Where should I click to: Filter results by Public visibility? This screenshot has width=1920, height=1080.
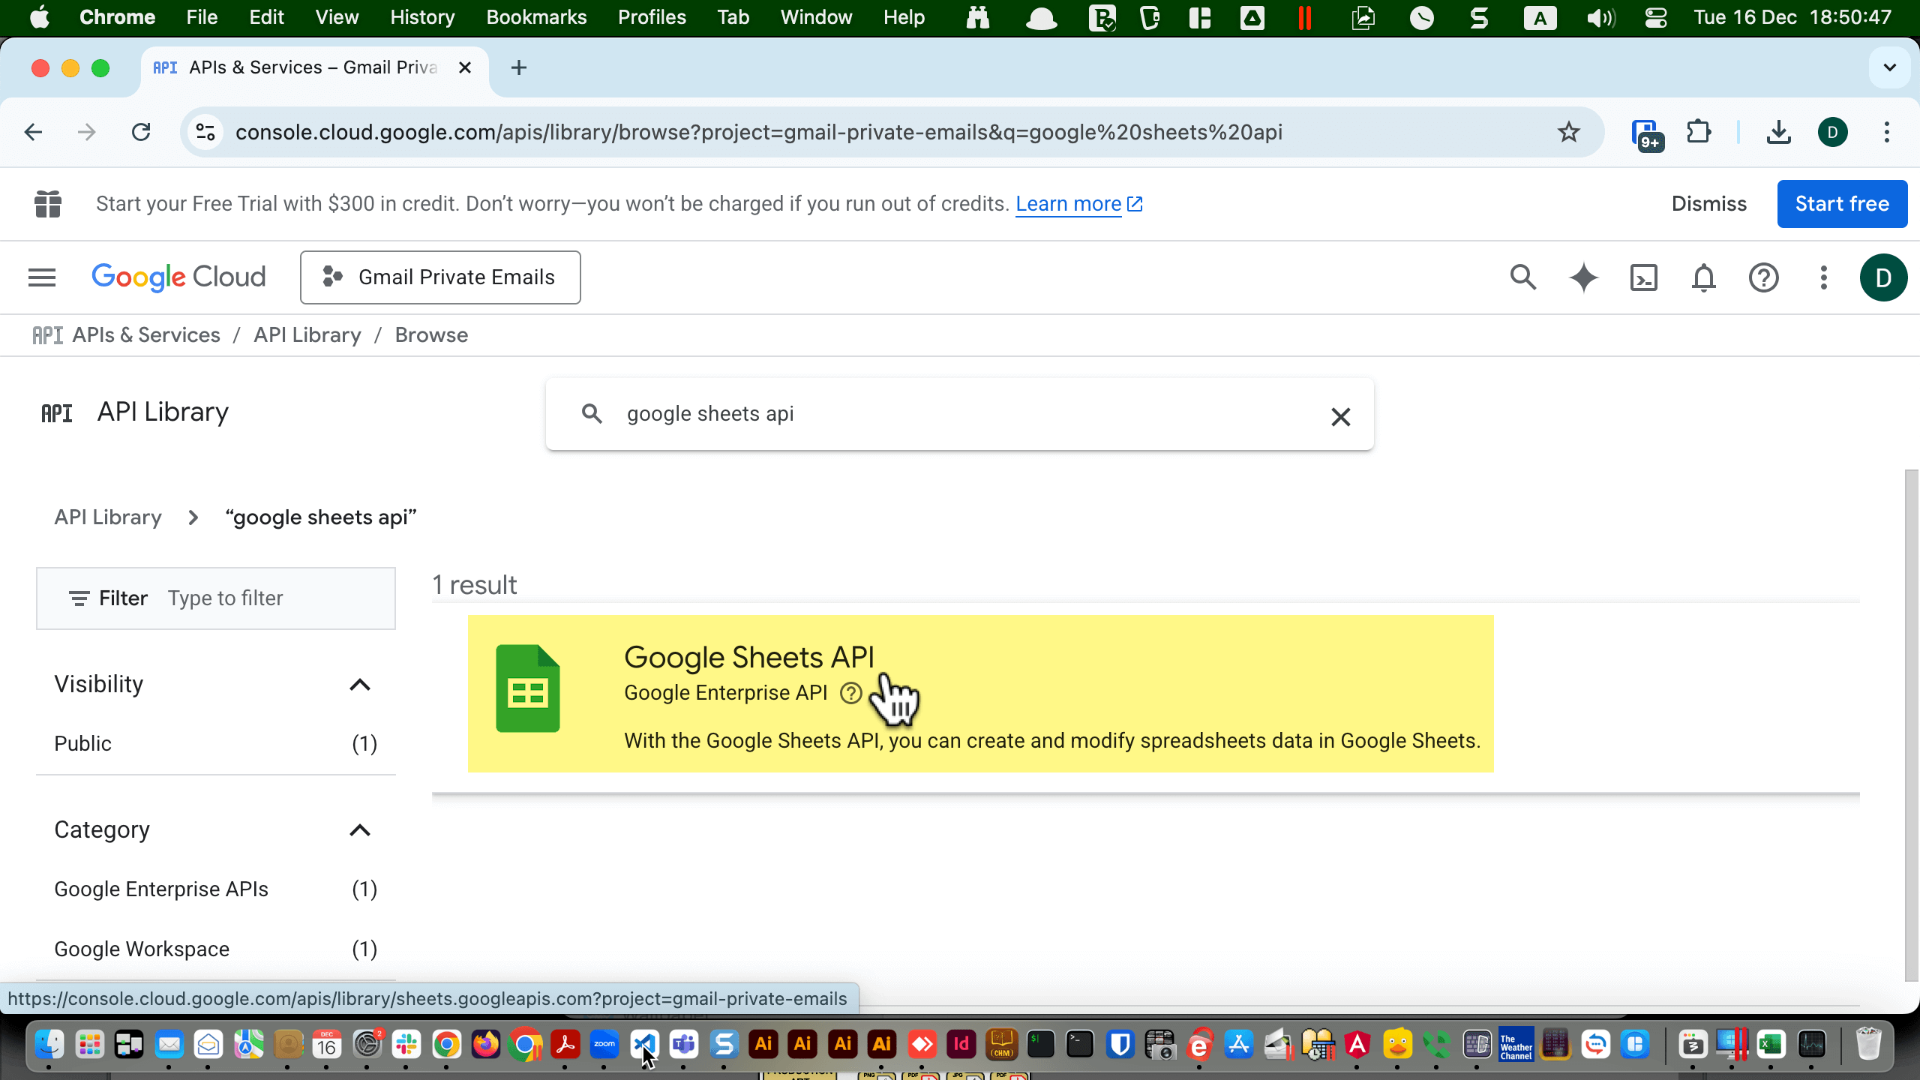[x=84, y=743]
